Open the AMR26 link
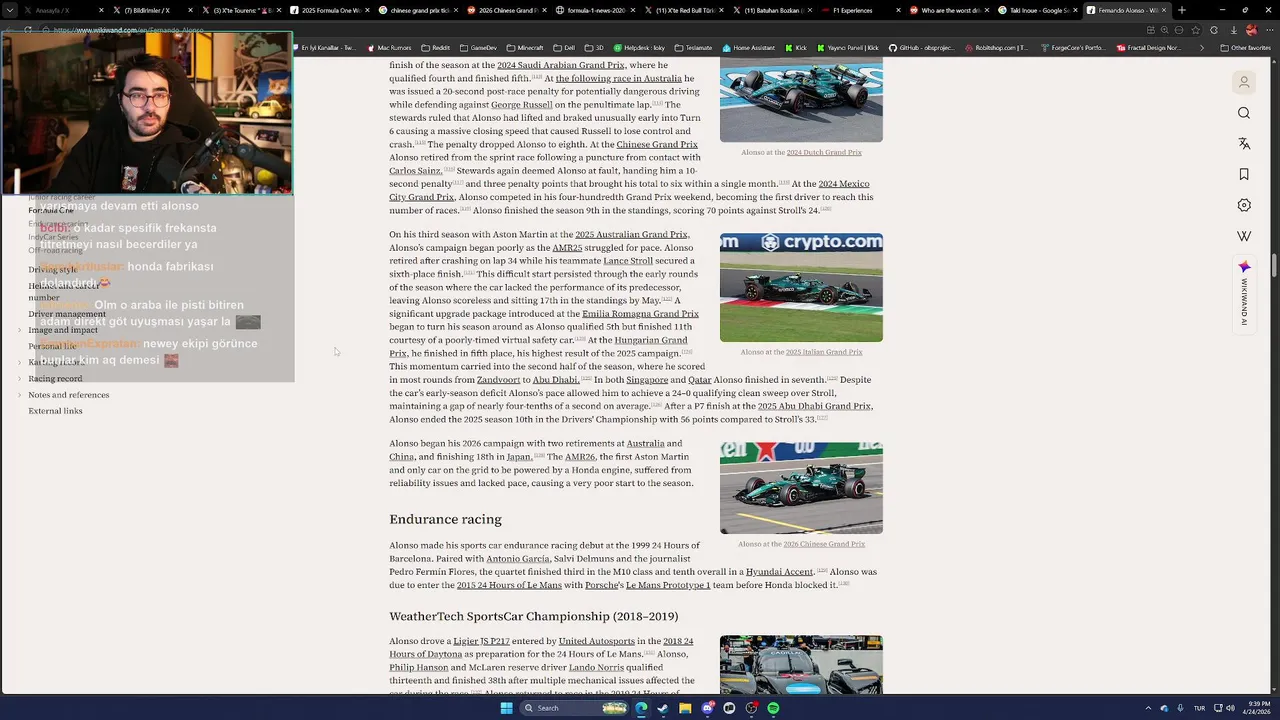Viewport: 1280px width, 720px height. 580,457
